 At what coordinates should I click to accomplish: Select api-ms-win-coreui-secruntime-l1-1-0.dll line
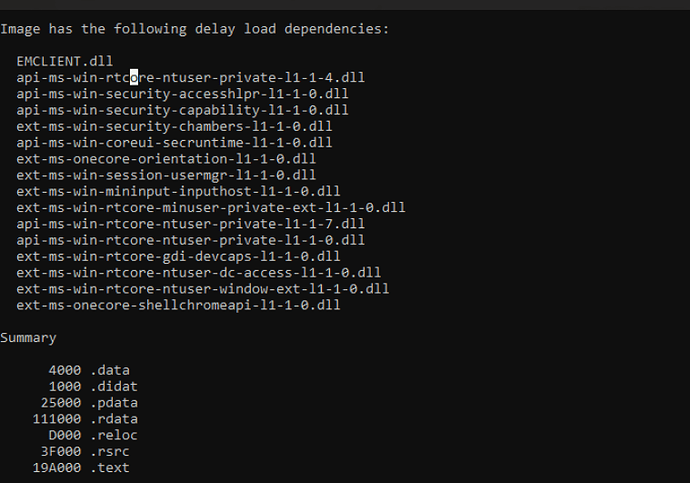(x=174, y=143)
